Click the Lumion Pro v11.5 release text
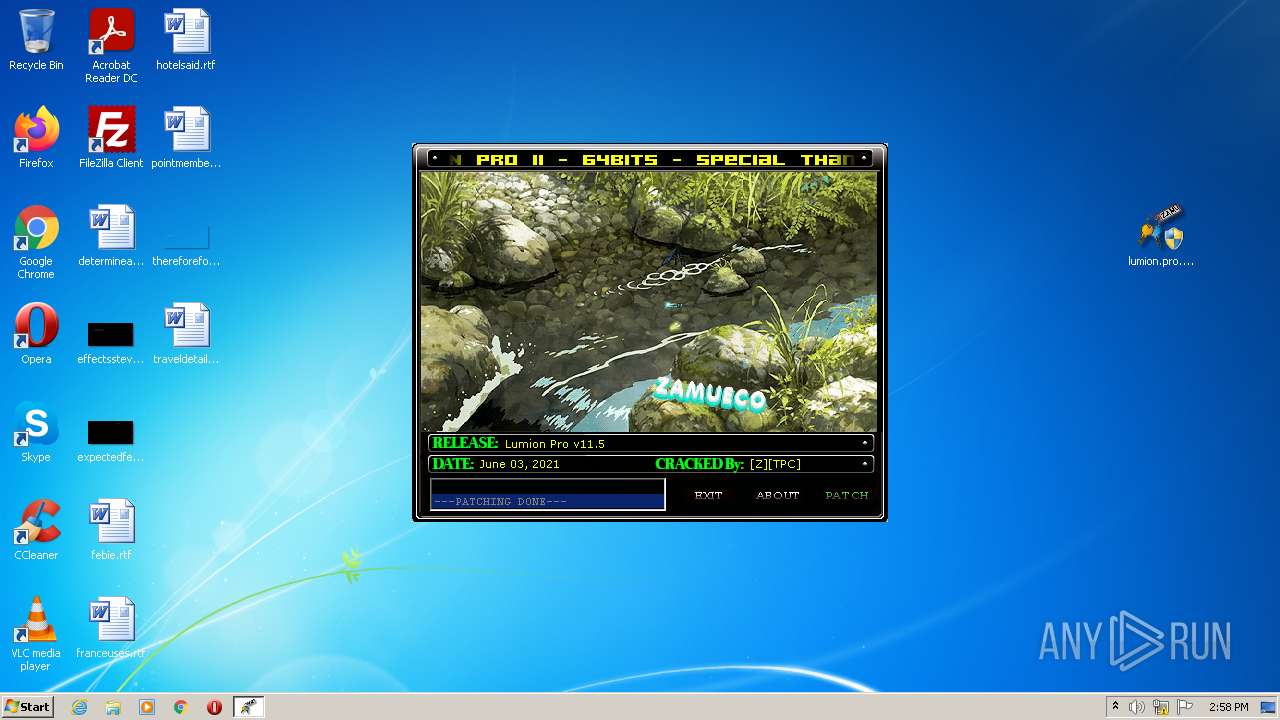The width and height of the screenshot is (1280, 720). pyautogui.click(x=554, y=443)
